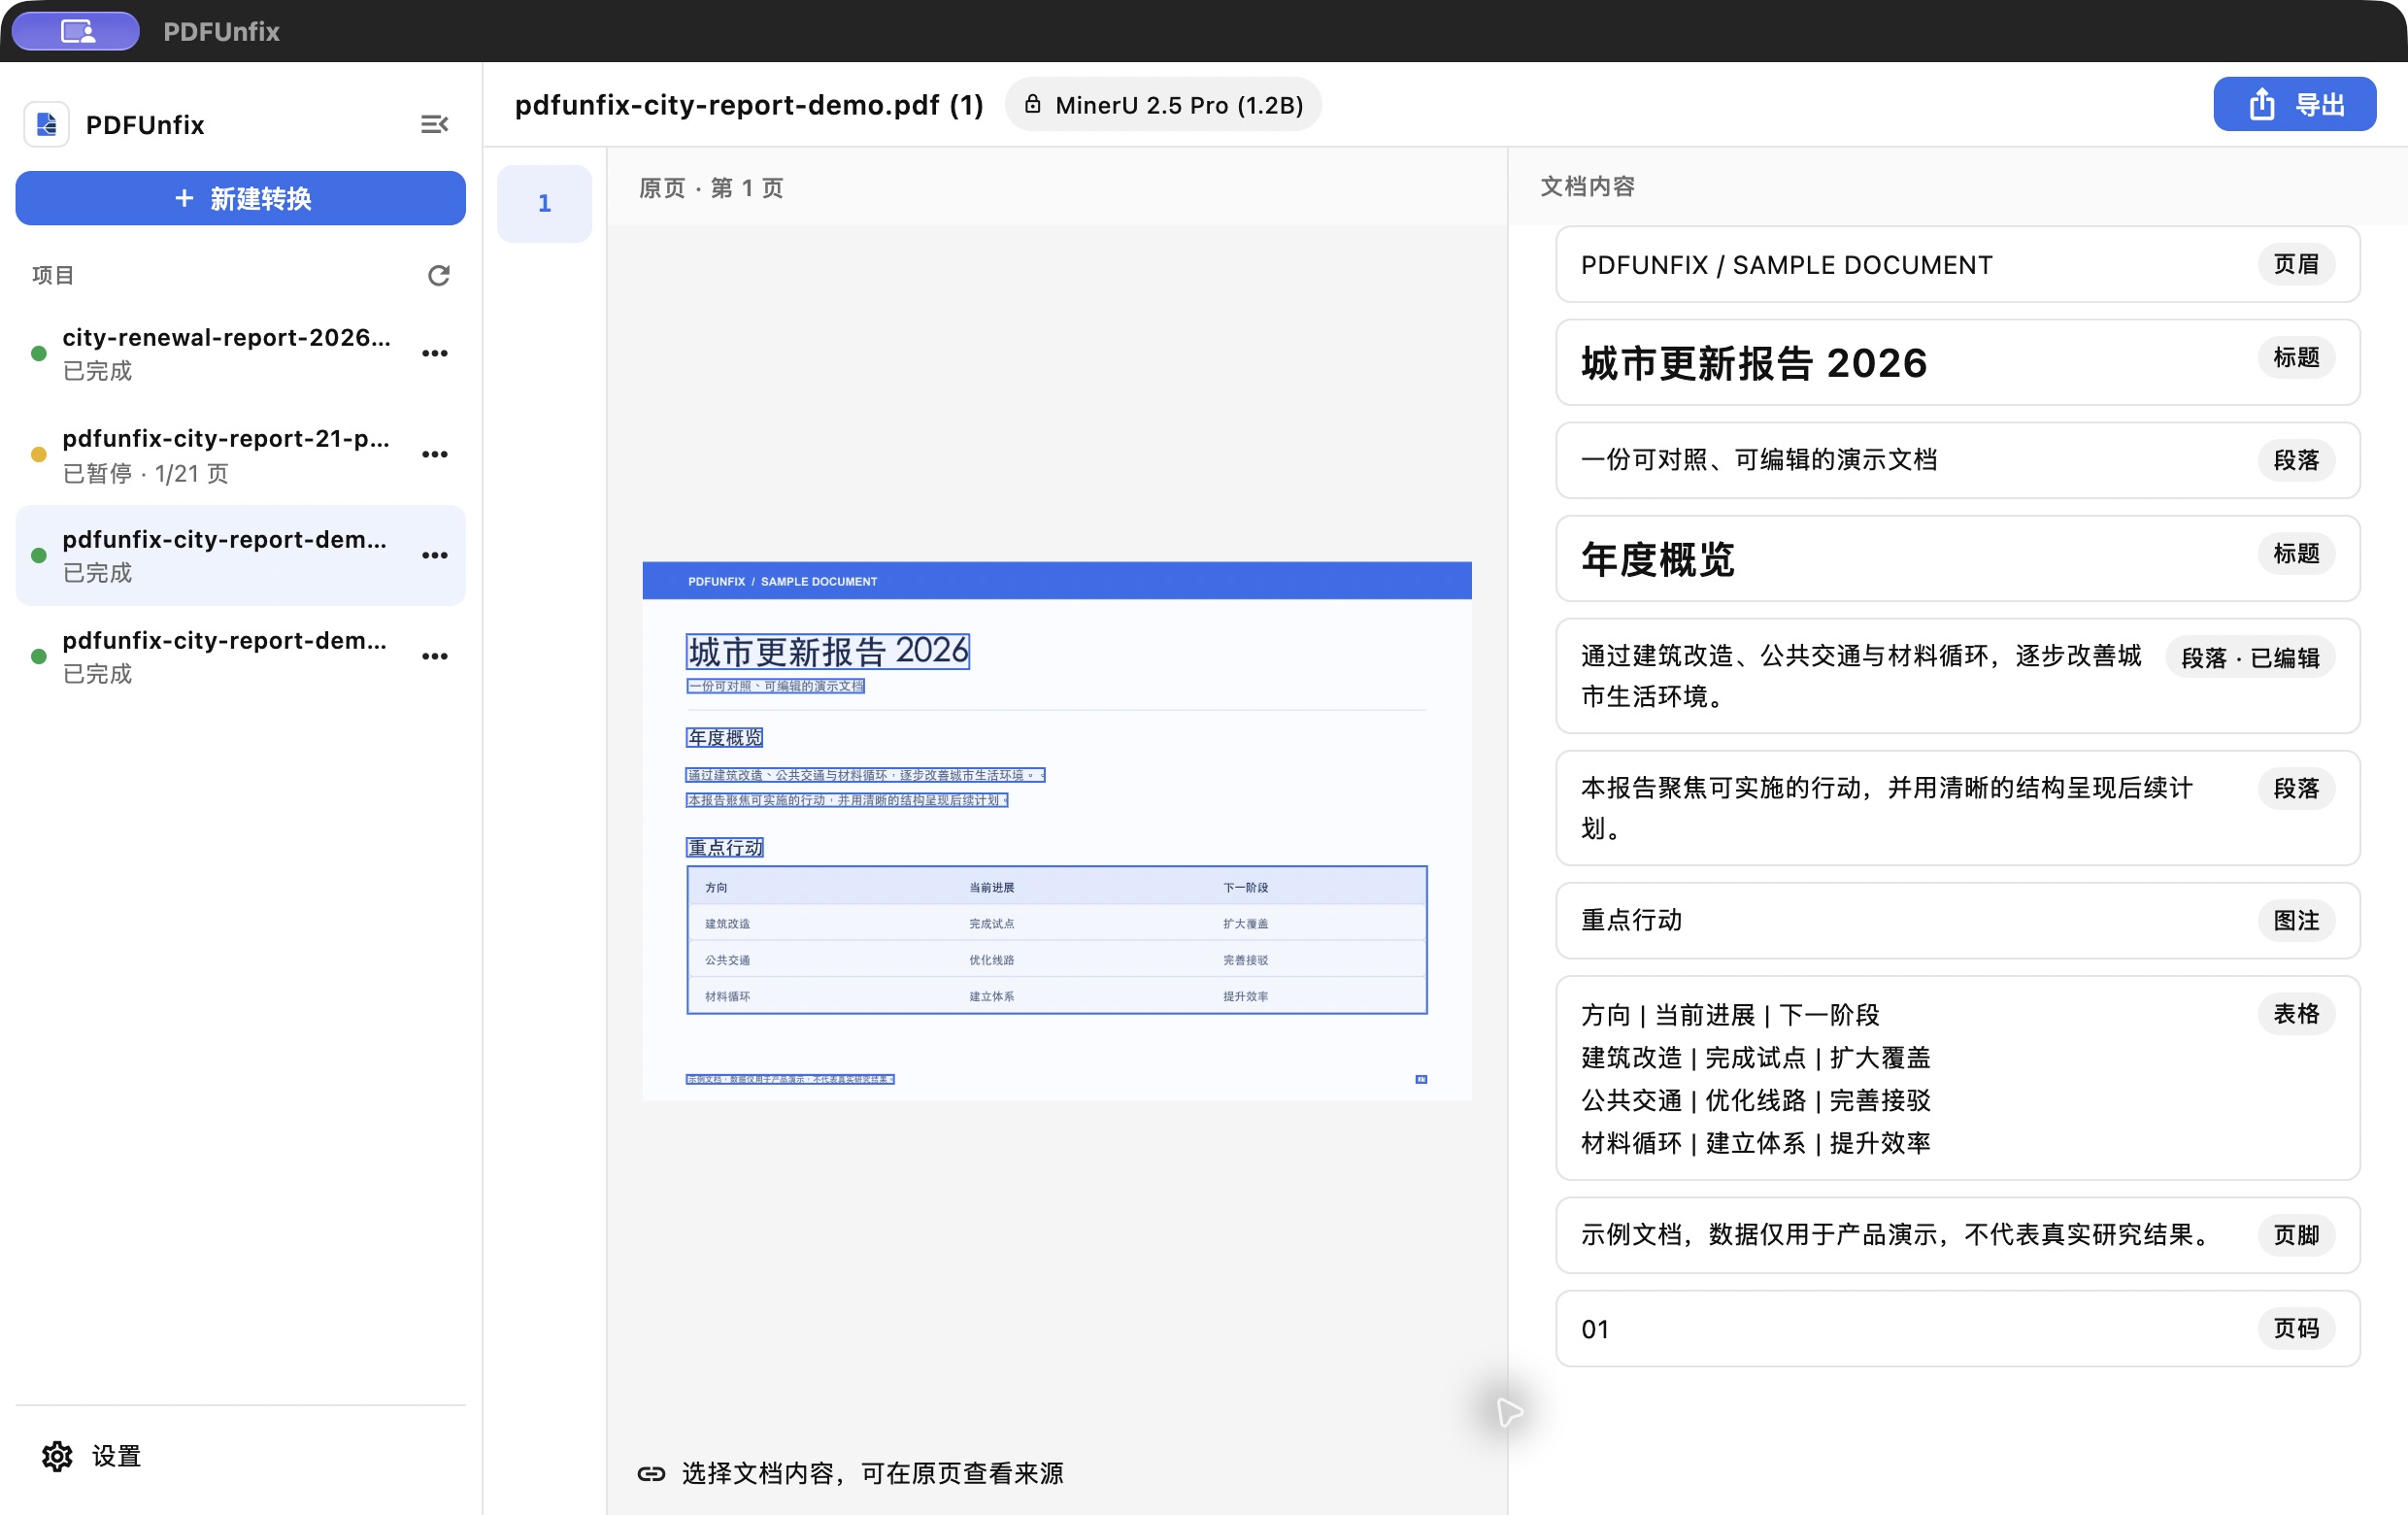Click the screen-share icon in title bar
Screen dimensions: 2408x1515
point(77,31)
